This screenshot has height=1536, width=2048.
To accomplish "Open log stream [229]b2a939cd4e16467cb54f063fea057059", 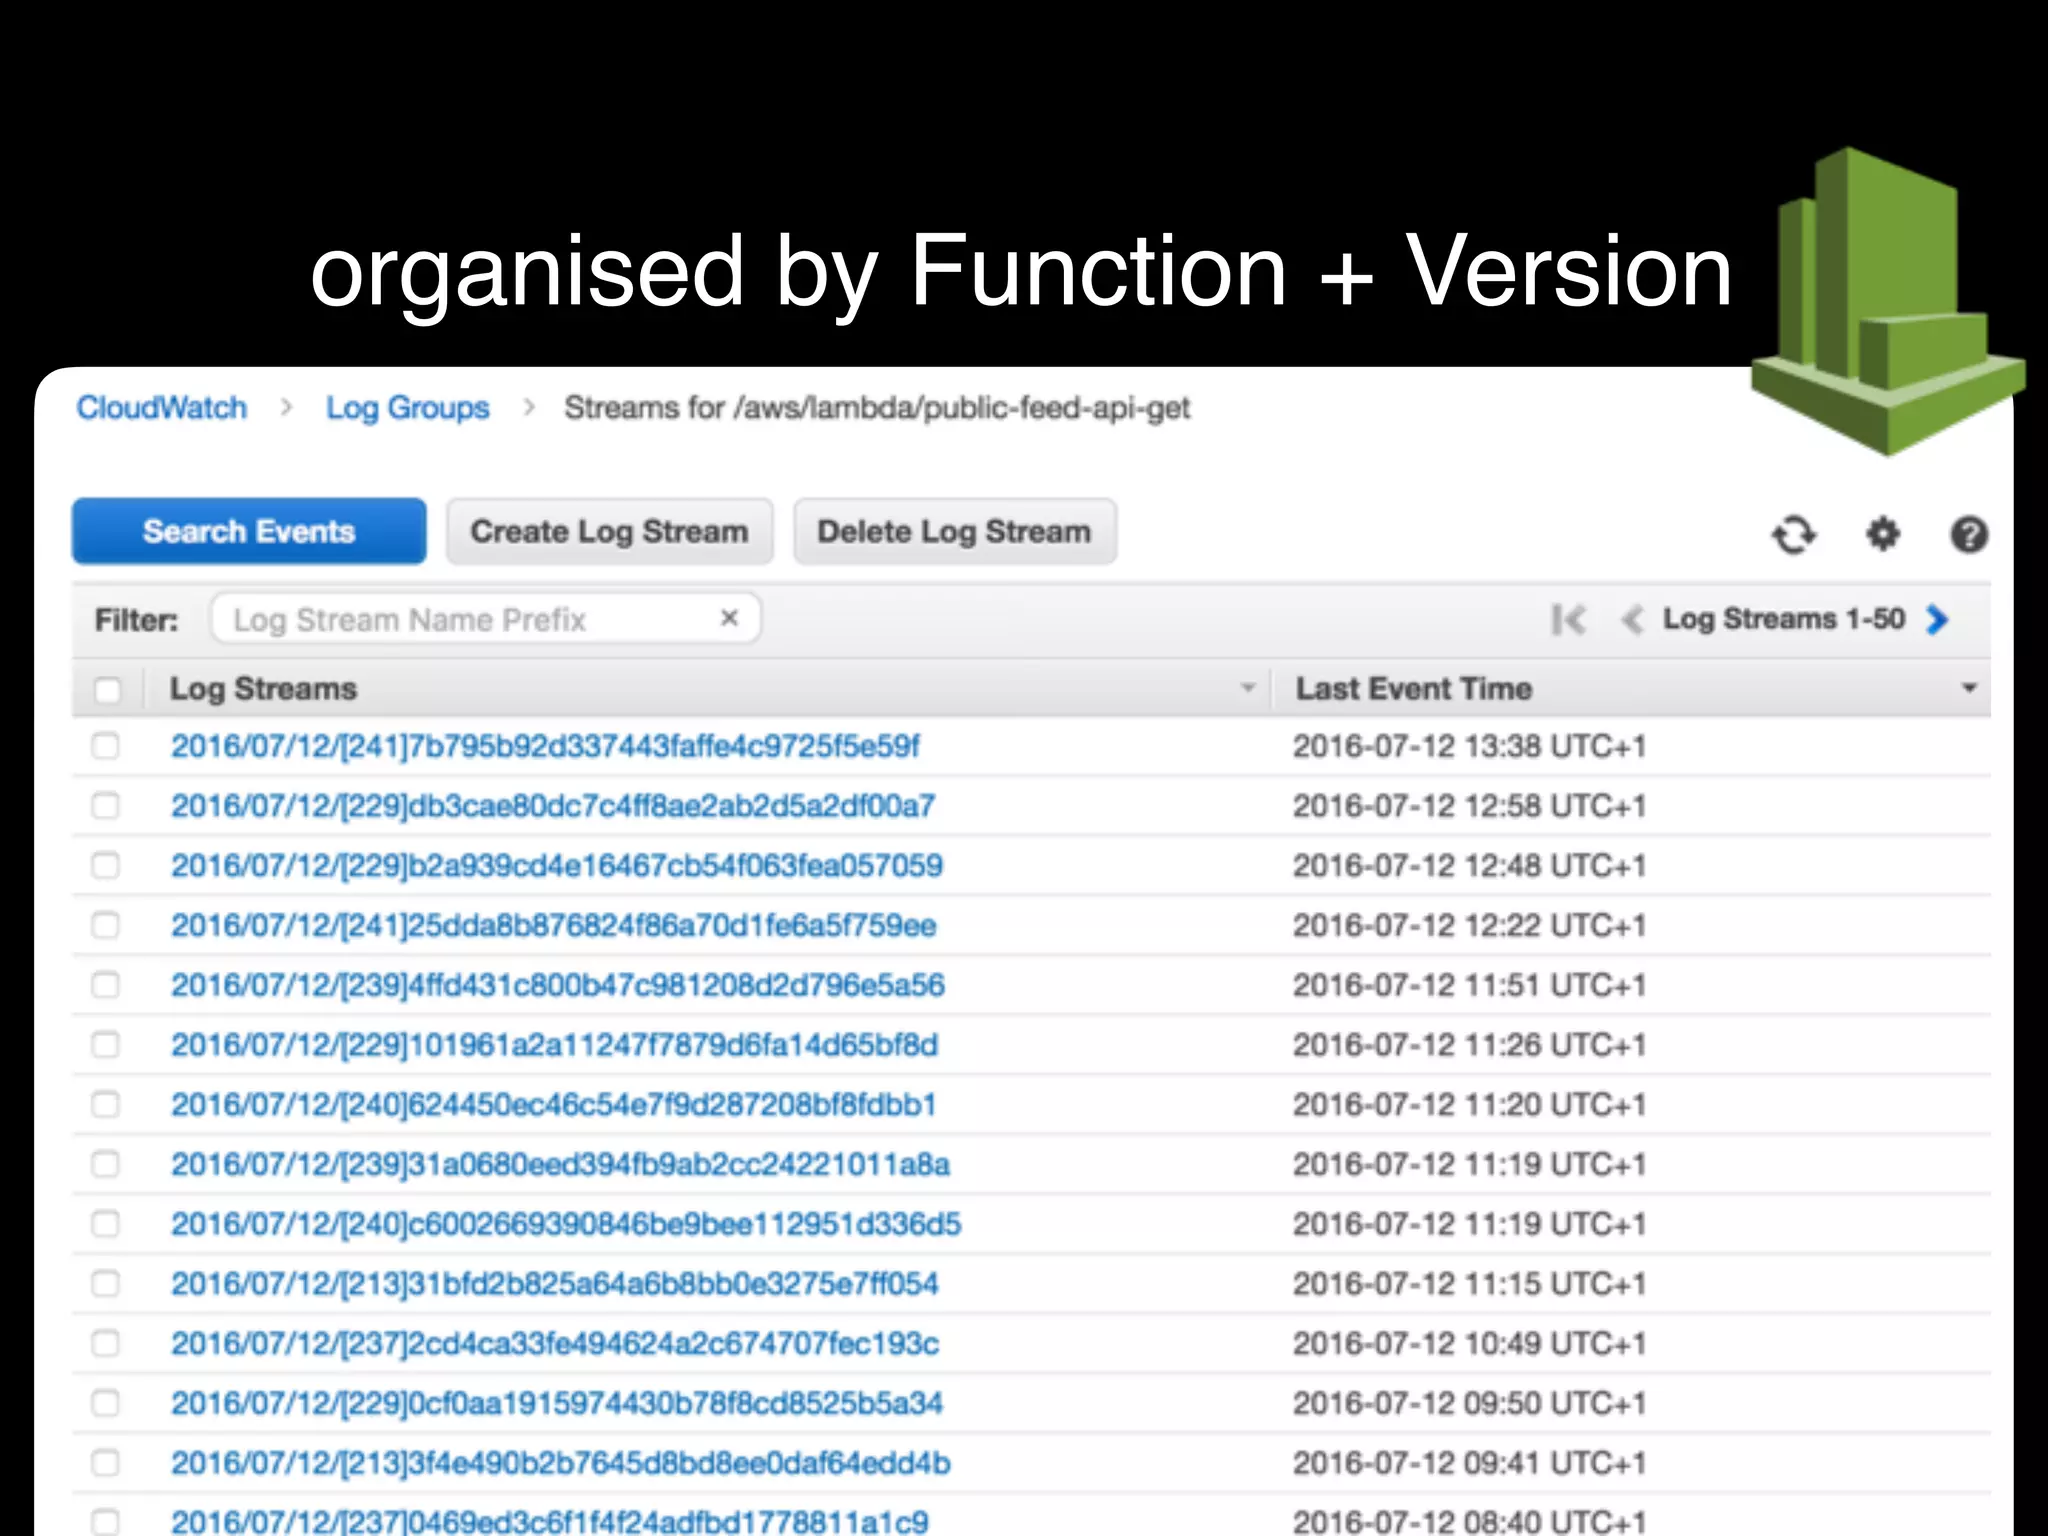I will tap(557, 865).
